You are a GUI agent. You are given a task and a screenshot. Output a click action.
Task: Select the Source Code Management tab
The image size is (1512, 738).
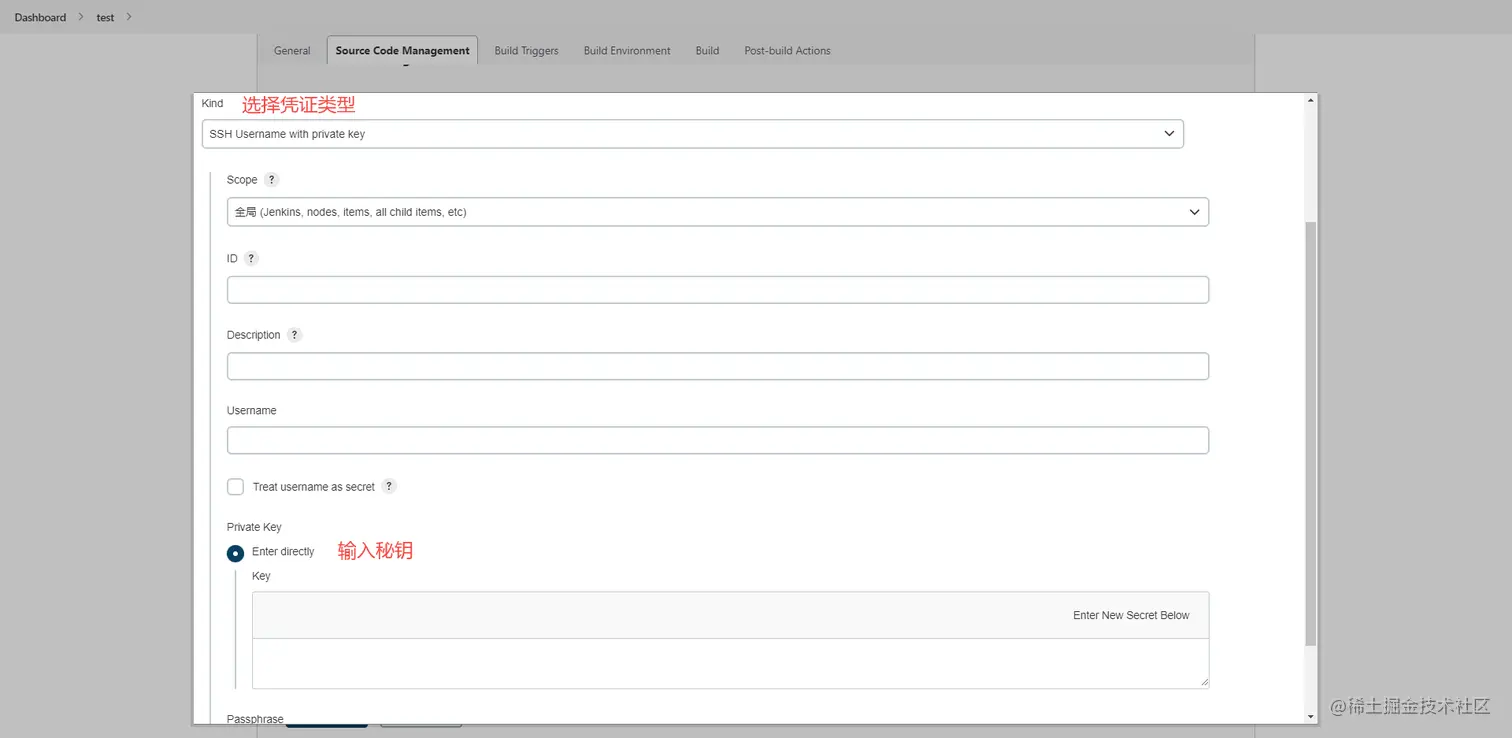pos(402,50)
